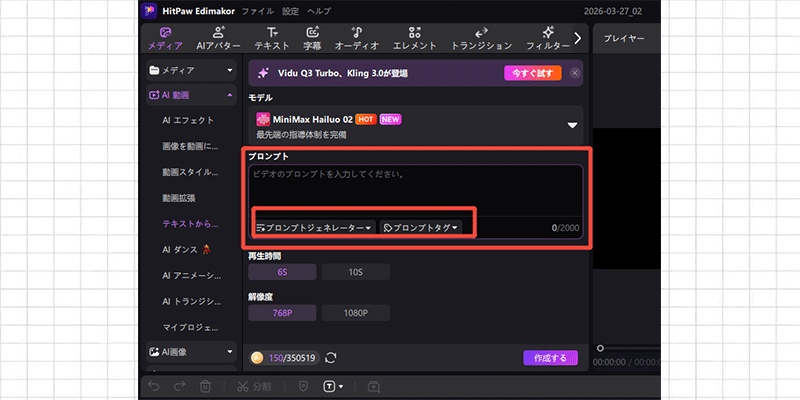The height and width of the screenshot is (400, 800).
Task: Select 10S playback duration
Action: click(x=356, y=272)
